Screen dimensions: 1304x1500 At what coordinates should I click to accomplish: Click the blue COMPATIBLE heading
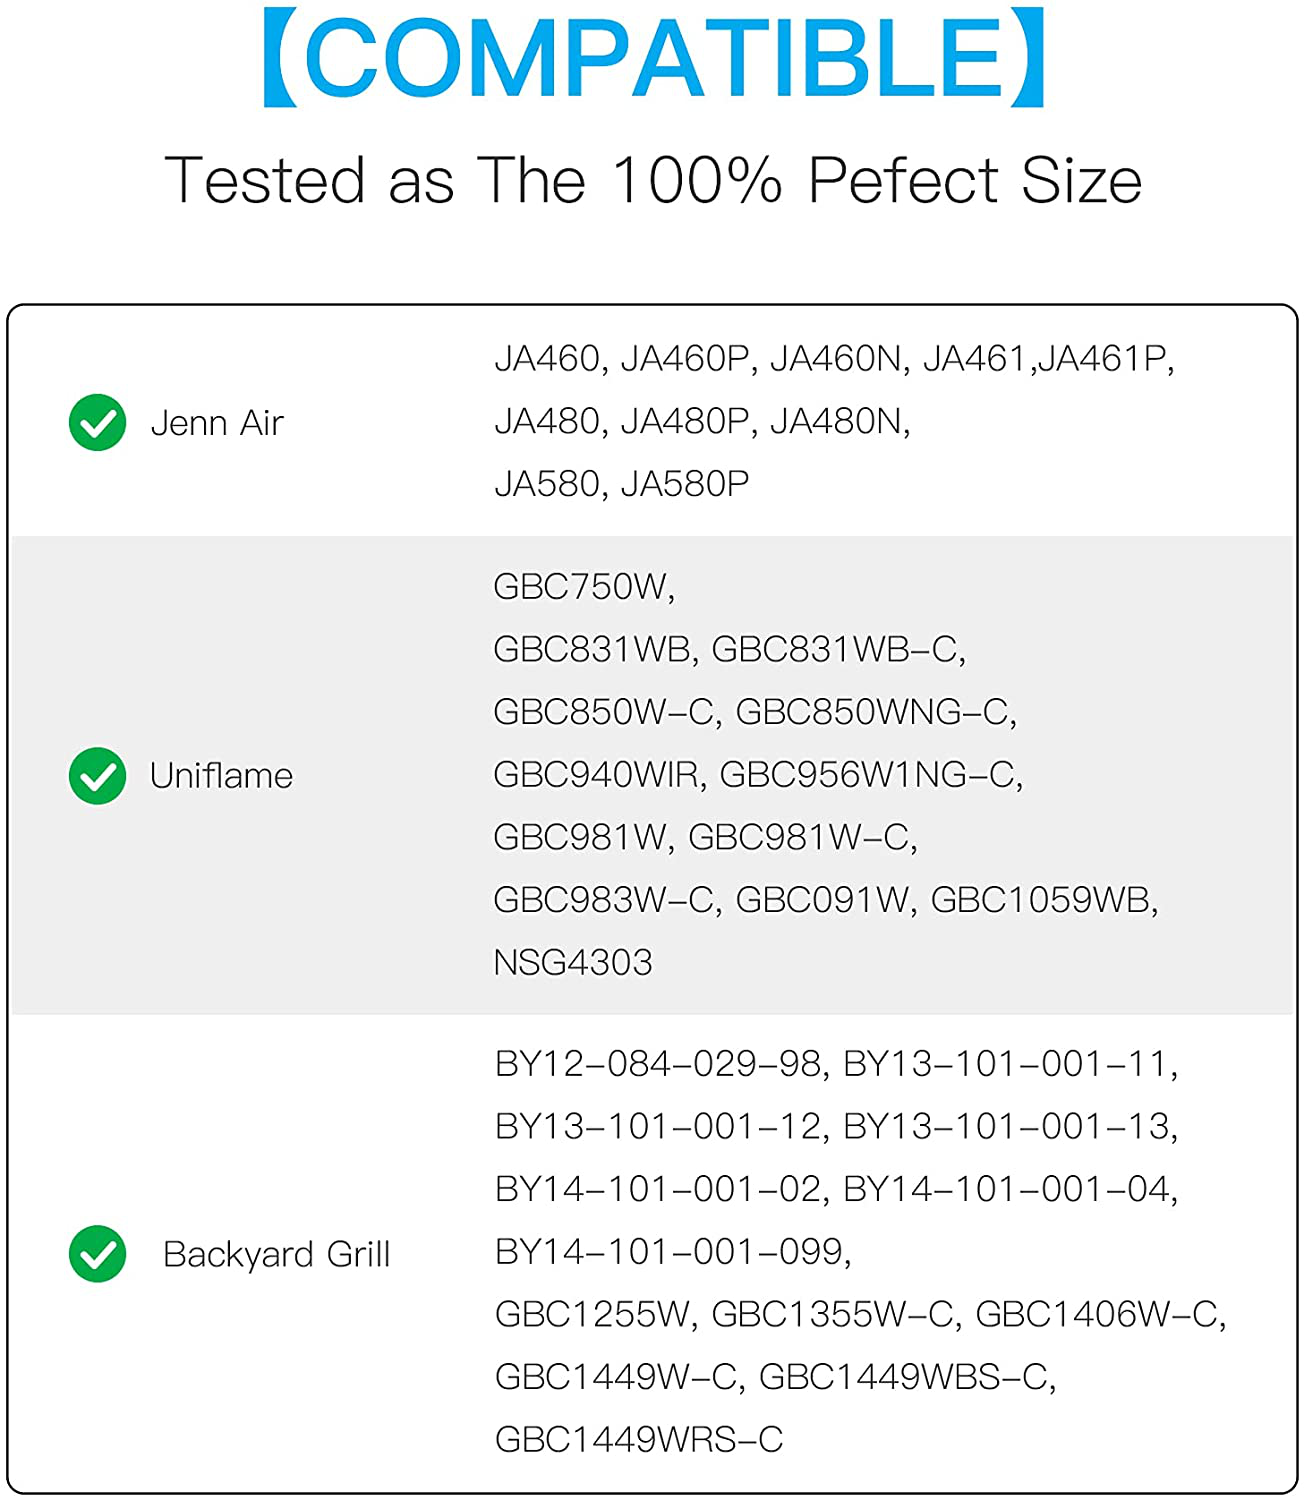[x=653, y=57]
